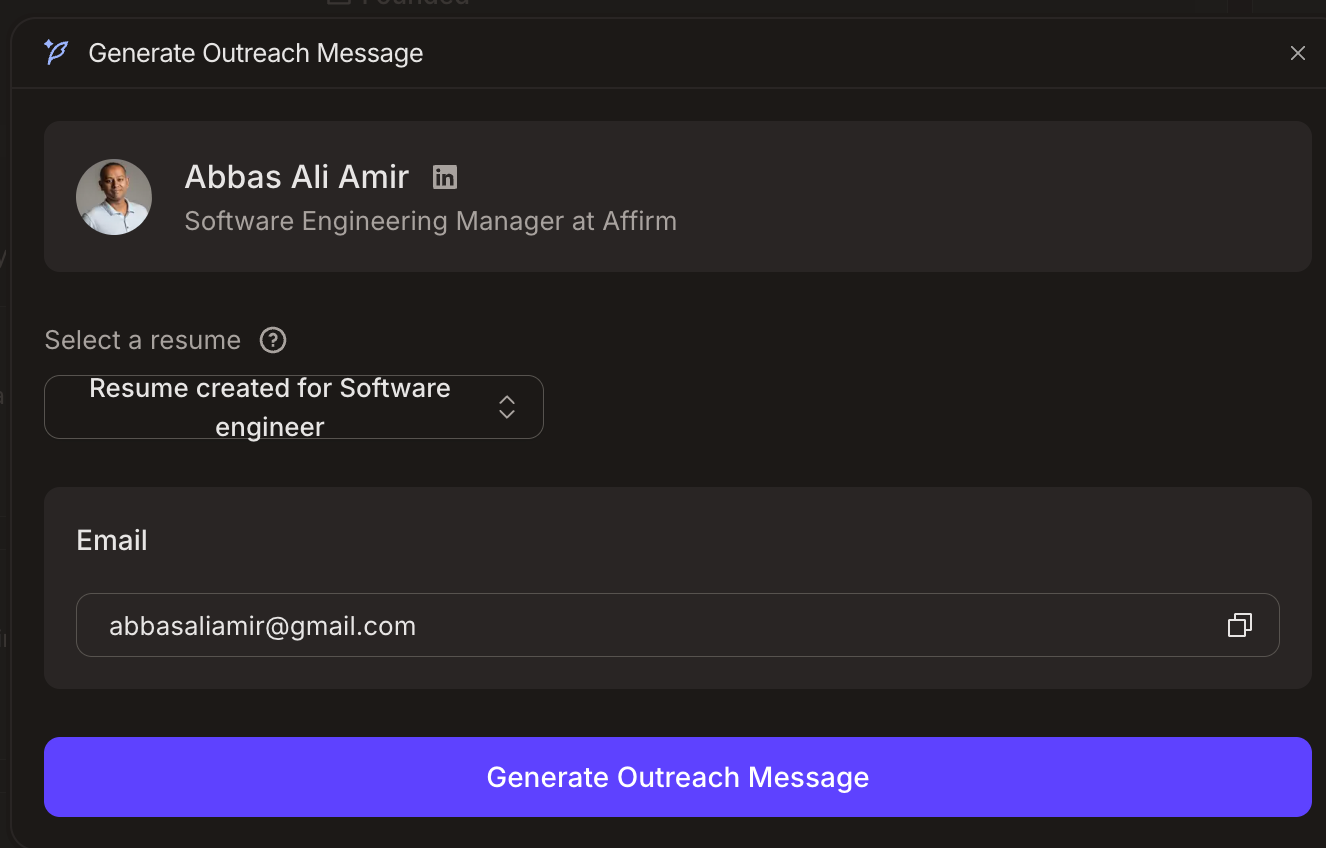Click the copy icon inside the email field
Image resolution: width=1326 pixels, height=848 pixels.
[x=1240, y=624]
